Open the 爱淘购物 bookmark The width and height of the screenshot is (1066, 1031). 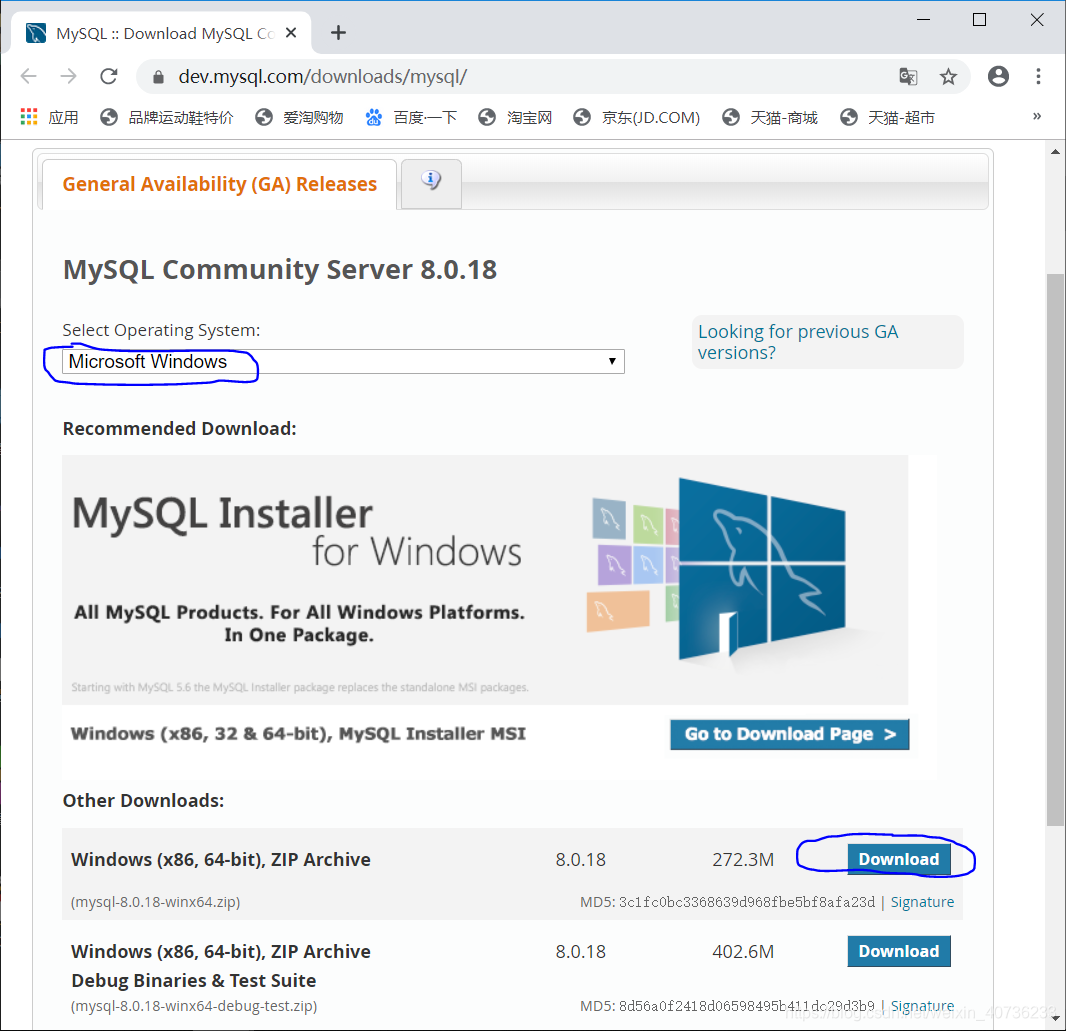point(299,117)
